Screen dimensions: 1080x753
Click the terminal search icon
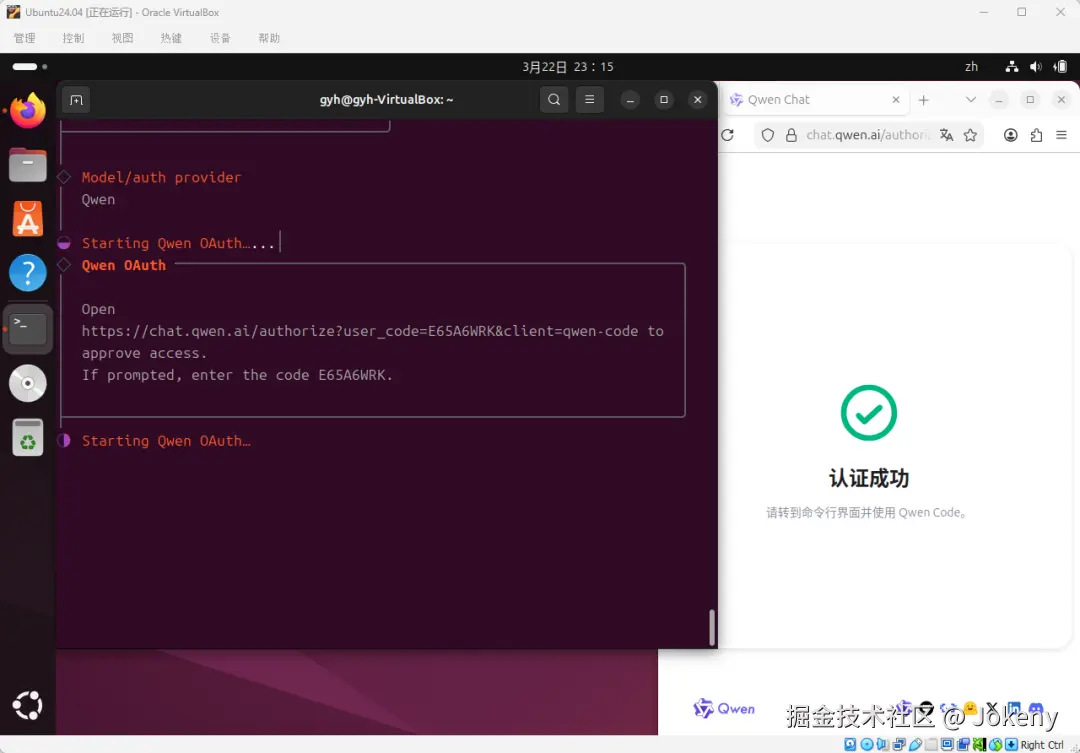[554, 100]
